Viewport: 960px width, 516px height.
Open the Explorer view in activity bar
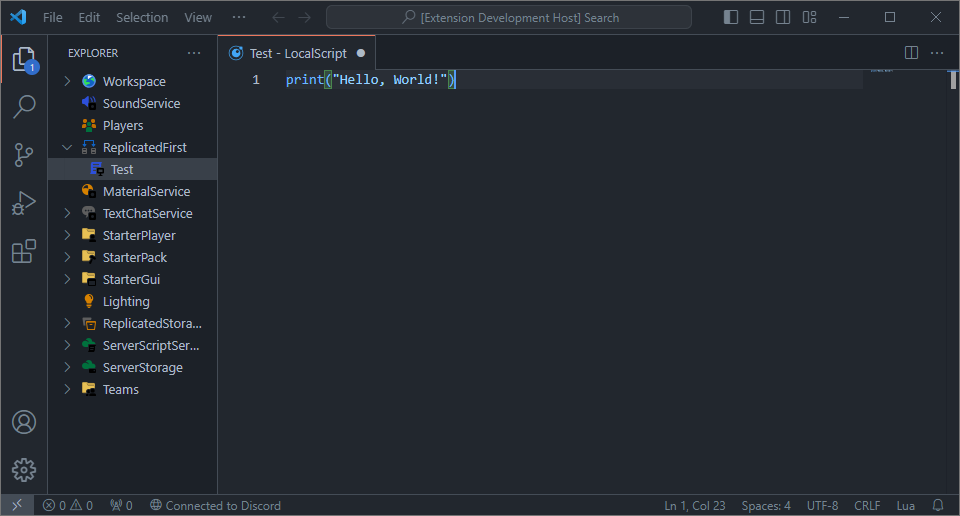click(24, 60)
